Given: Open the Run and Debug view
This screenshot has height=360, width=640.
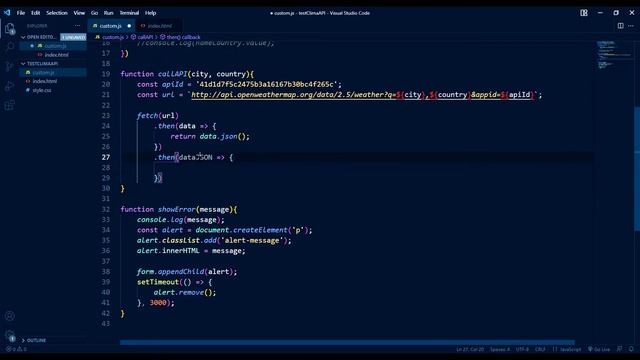Looking at the screenshot, I should click(10, 86).
